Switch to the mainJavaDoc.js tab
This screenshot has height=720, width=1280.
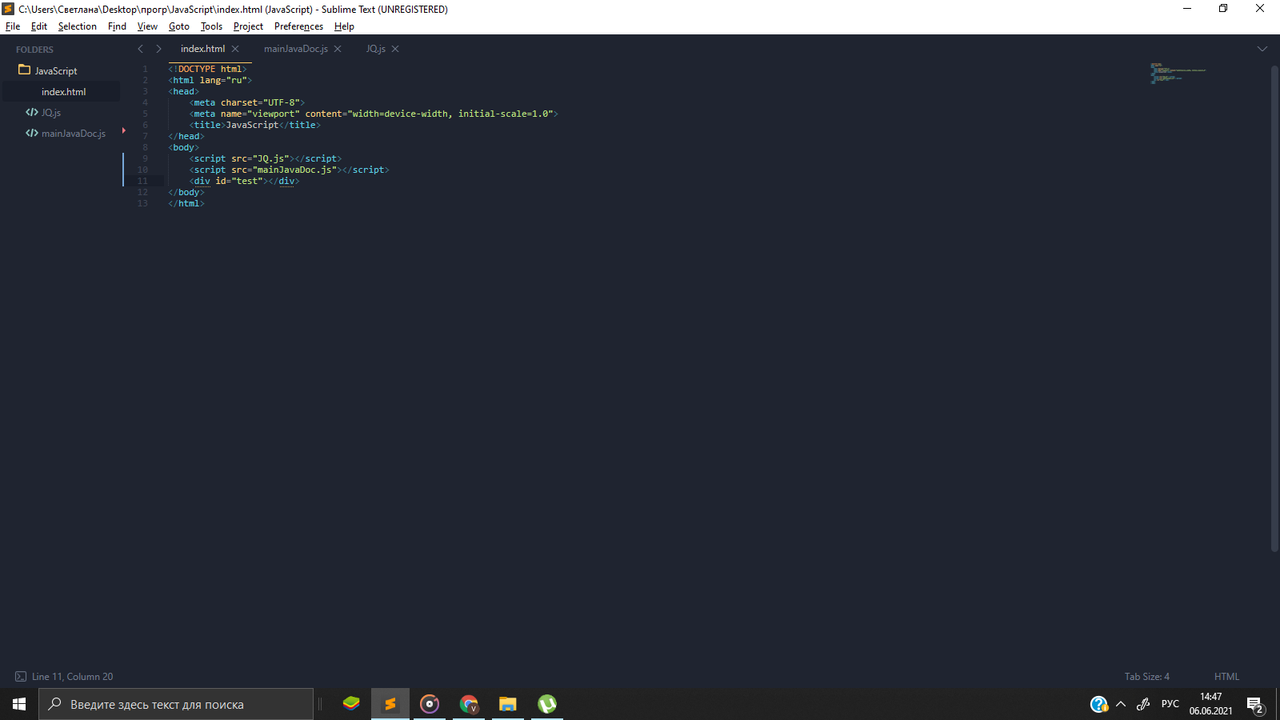[x=296, y=48]
